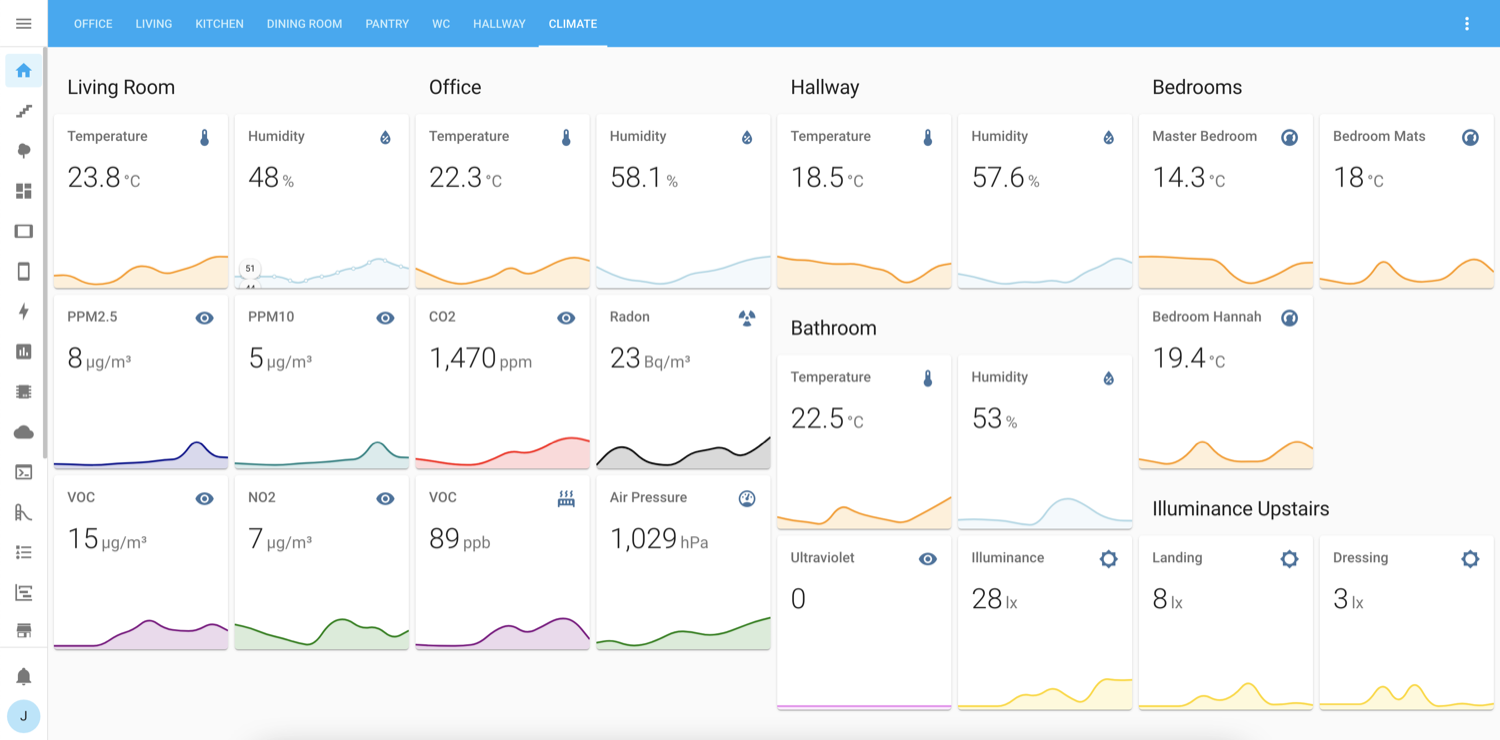Open Hallway Temperature value 18.5 °C
The width and height of the screenshot is (1500, 740).
click(827, 178)
